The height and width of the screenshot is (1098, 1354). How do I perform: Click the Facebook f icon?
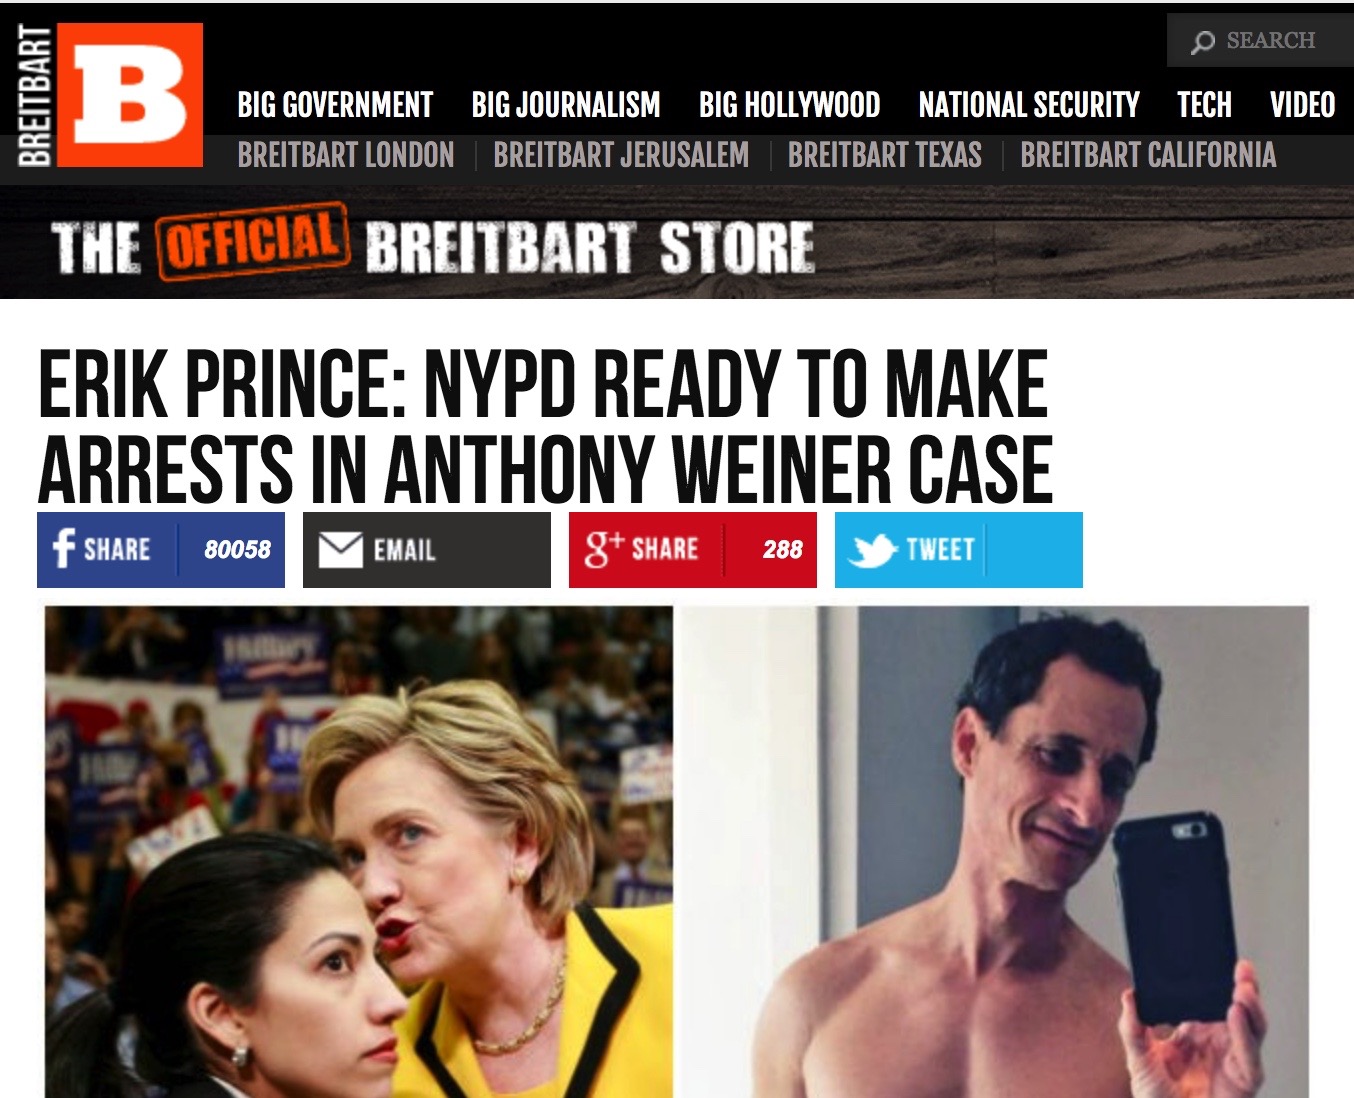pyautogui.click(x=64, y=549)
